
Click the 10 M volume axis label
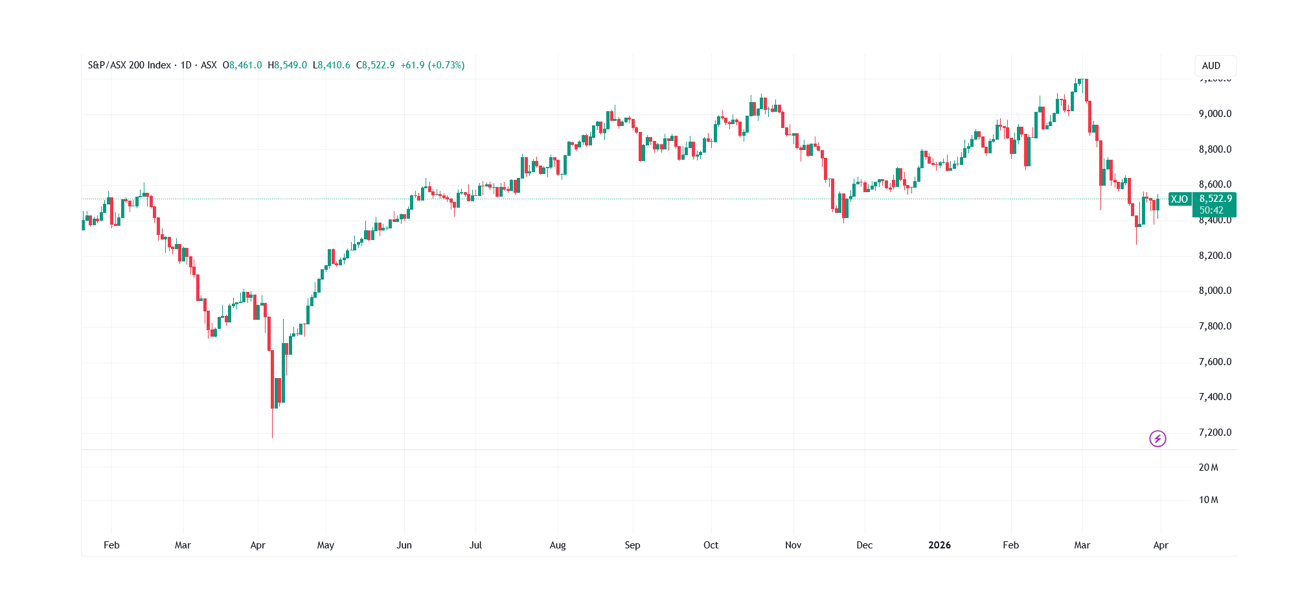[x=1208, y=500]
